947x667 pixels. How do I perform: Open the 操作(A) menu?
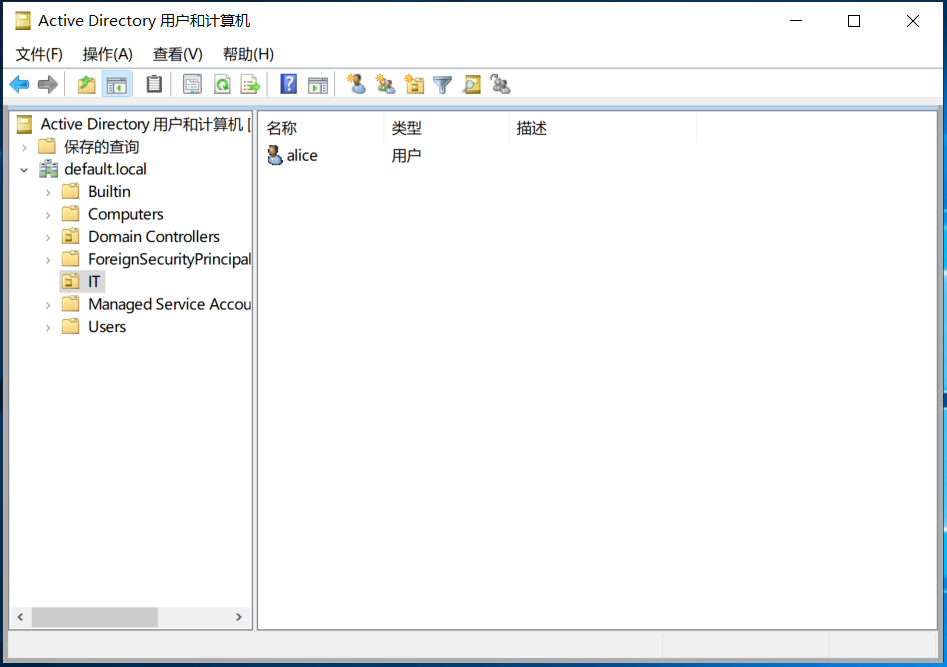coord(107,54)
